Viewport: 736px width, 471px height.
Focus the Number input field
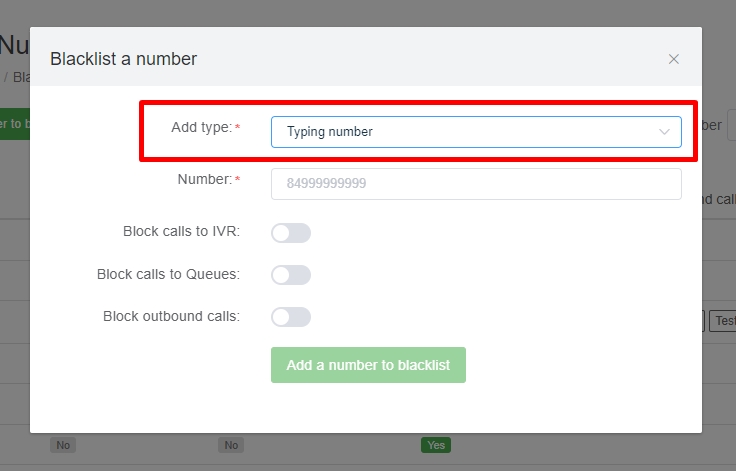475,184
